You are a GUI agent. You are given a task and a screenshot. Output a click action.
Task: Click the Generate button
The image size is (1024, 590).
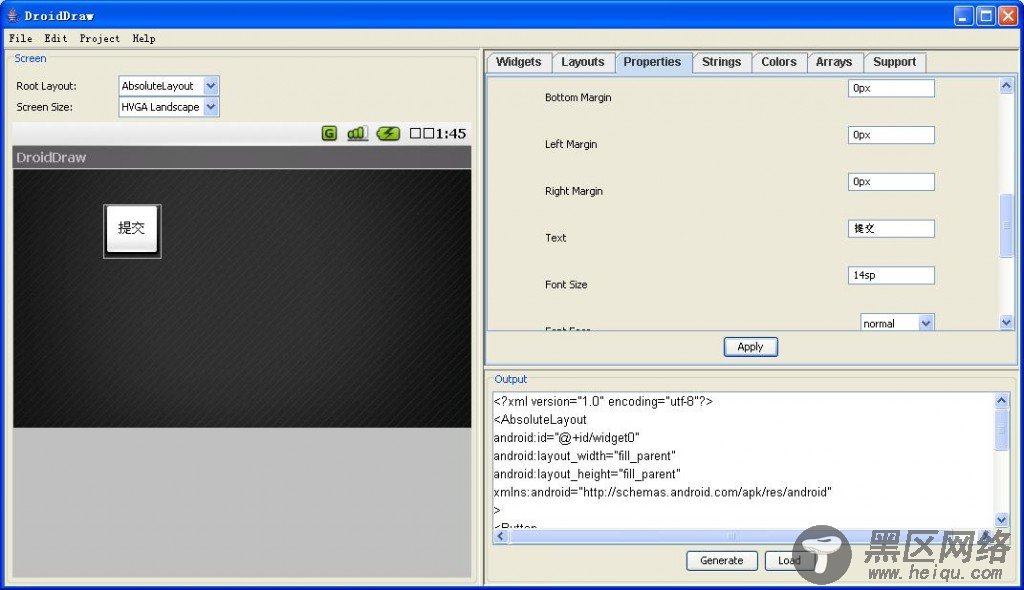[722, 561]
